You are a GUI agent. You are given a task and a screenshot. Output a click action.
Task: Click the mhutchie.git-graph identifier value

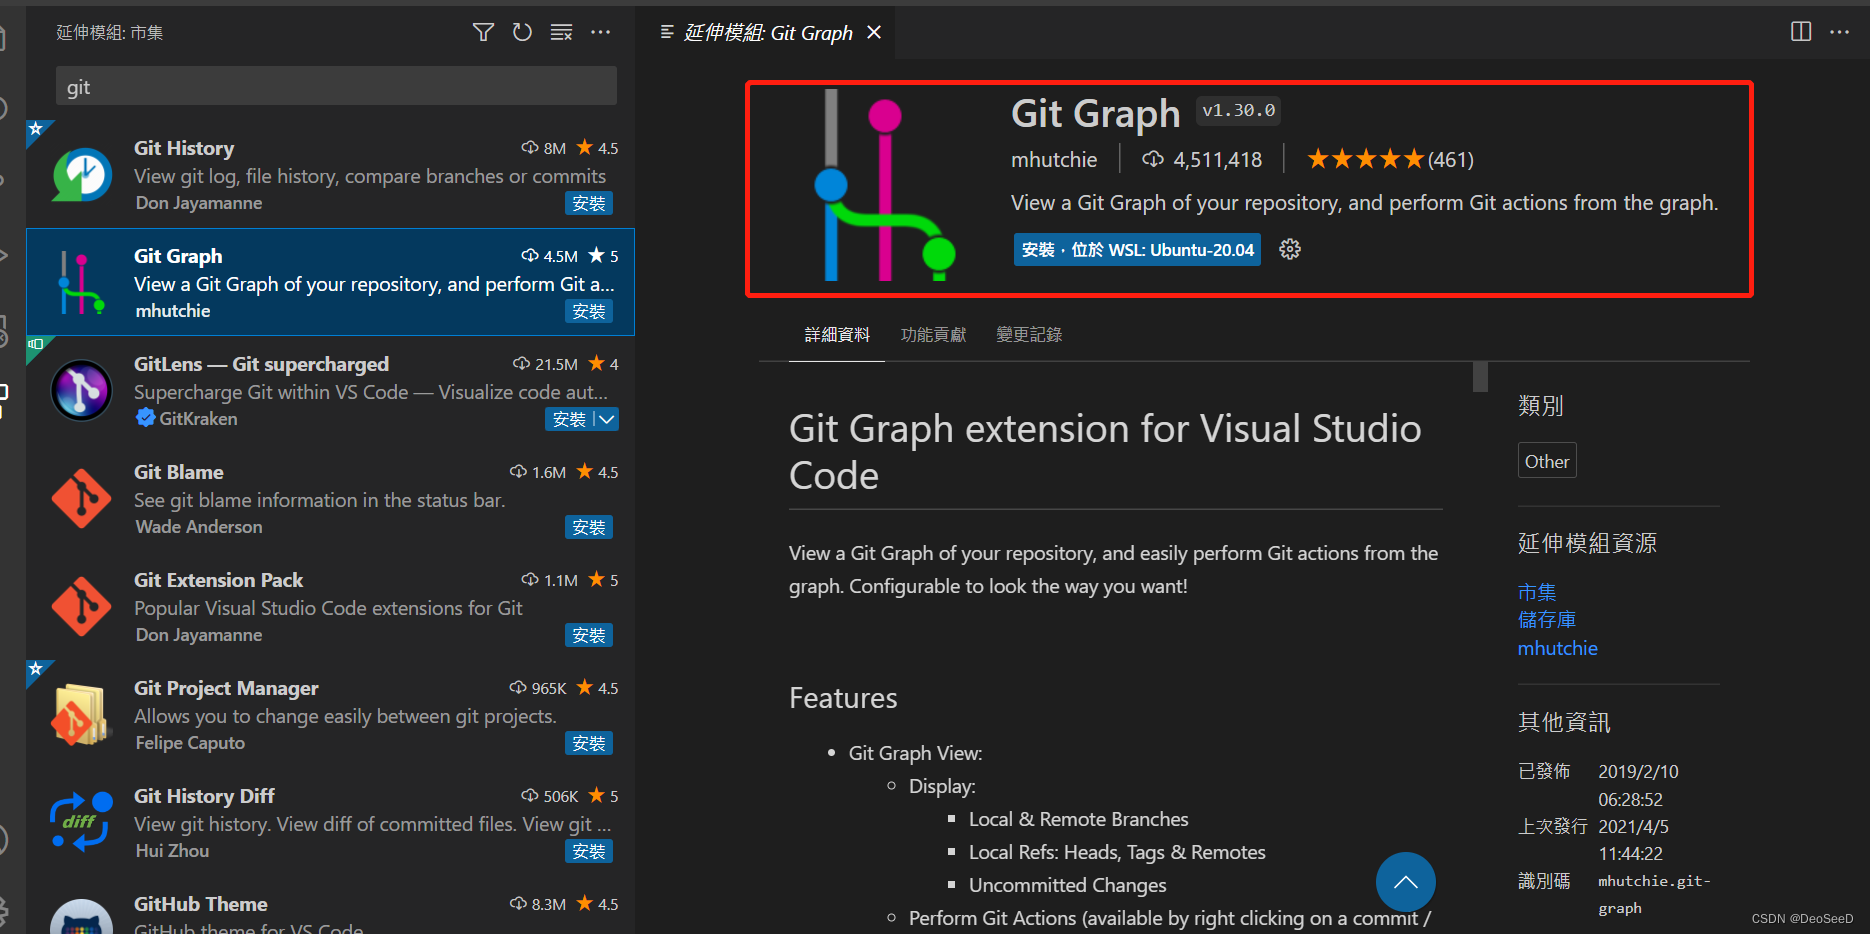1654,894
